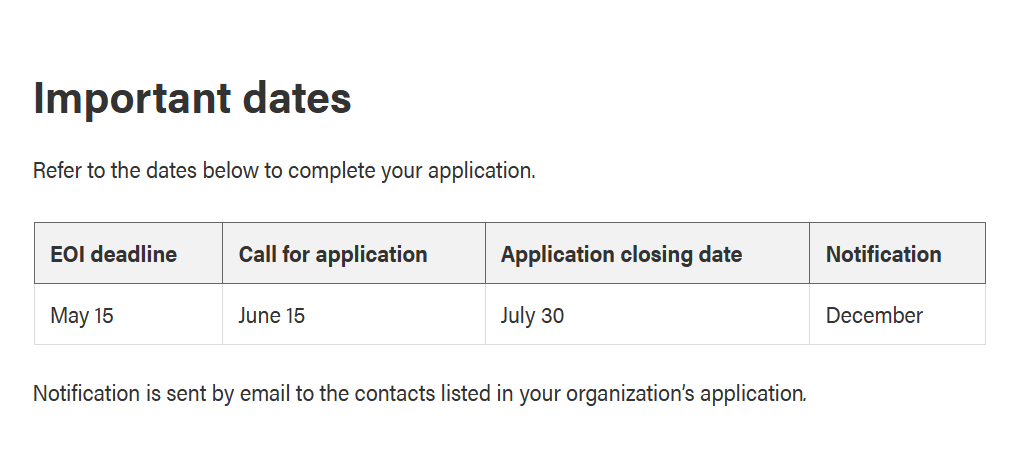Image resolution: width=1023 pixels, height=461 pixels.
Task: Select the "Call for application" column header
Action: tap(333, 254)
